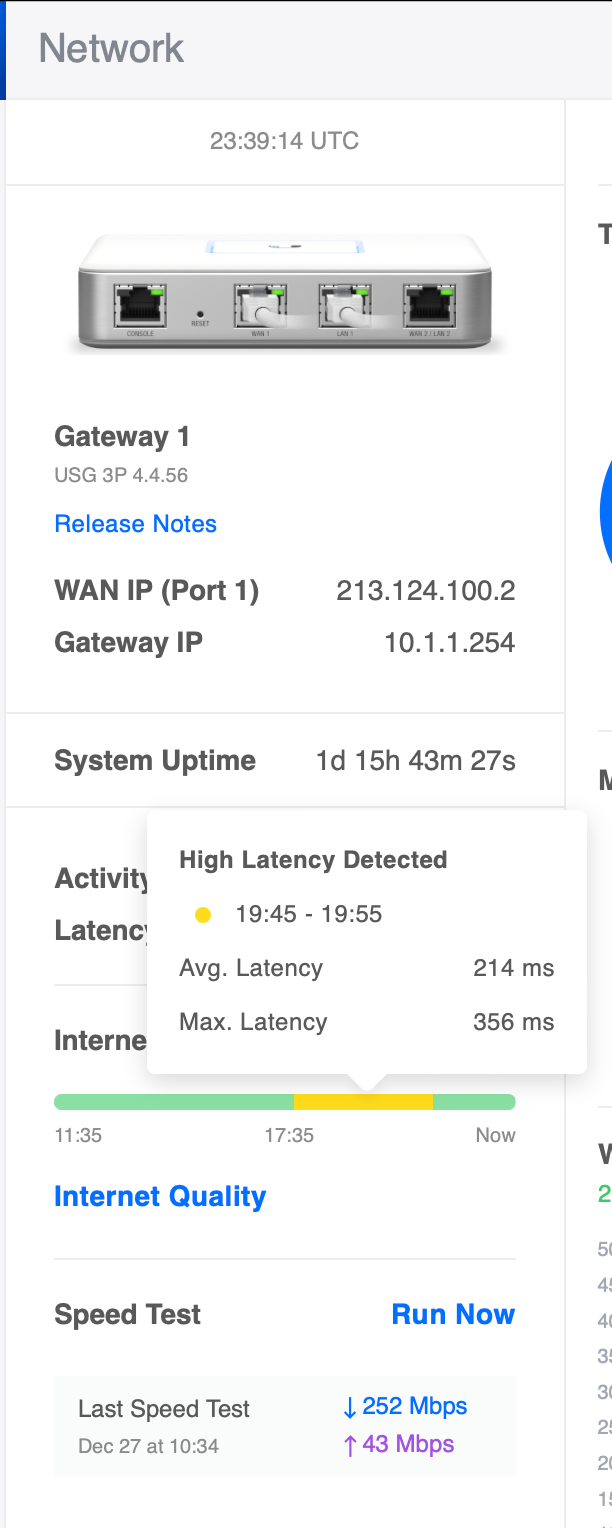Click the Network page header title

(111, 48)
